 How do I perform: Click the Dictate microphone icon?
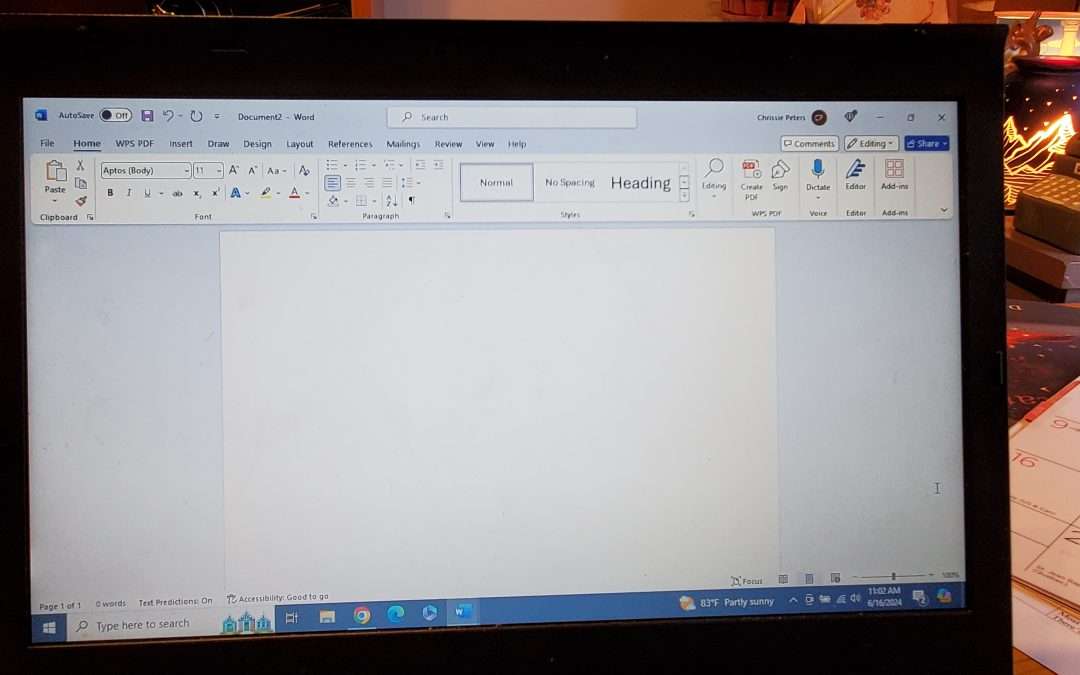818,170
